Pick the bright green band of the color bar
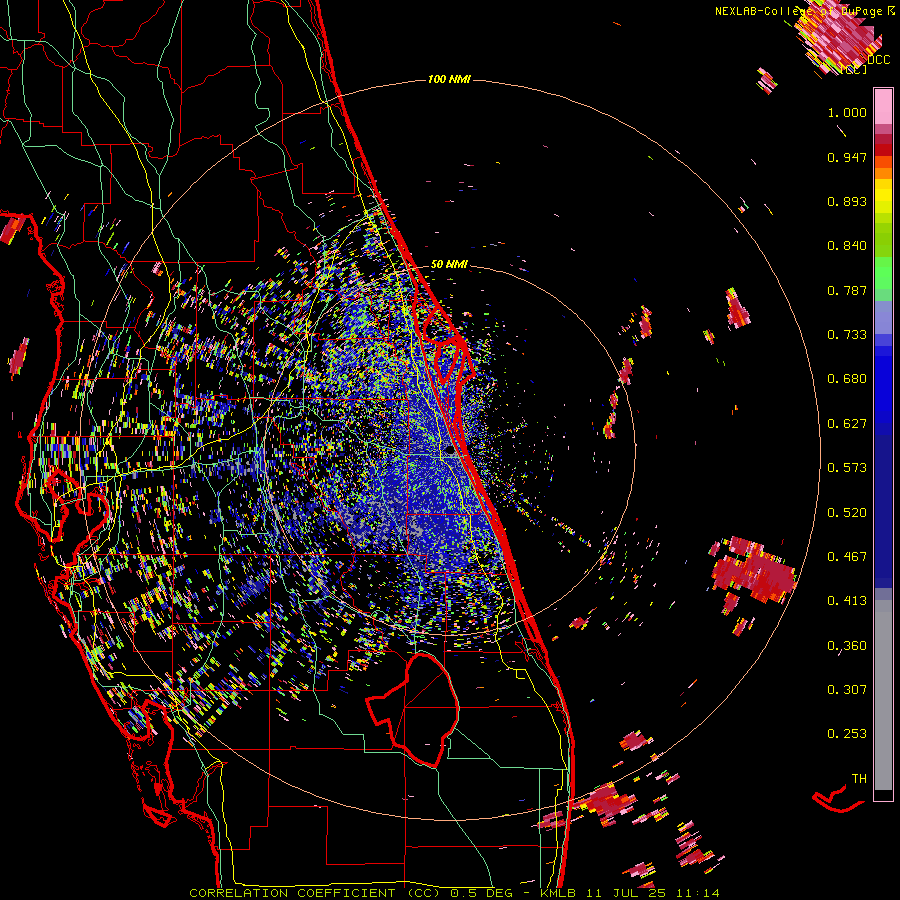The image size is (900, 900). tap(883, 272)
